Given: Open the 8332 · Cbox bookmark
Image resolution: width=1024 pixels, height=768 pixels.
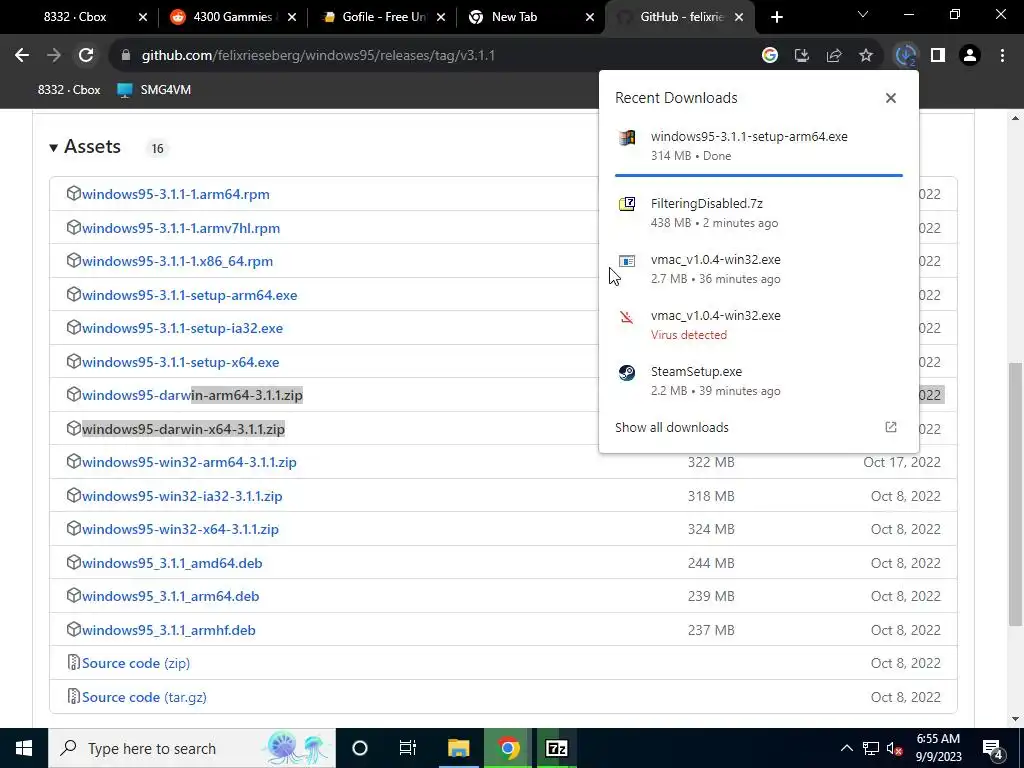Looking at the screenshot, I should tap(69, 90).
